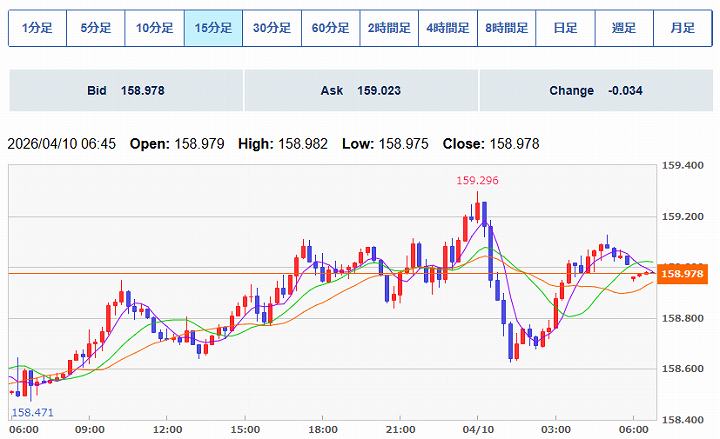This screenshot has width=720, height=439.
Task: Open the 10分足 timeframe tab
Action: click(155, 28)
